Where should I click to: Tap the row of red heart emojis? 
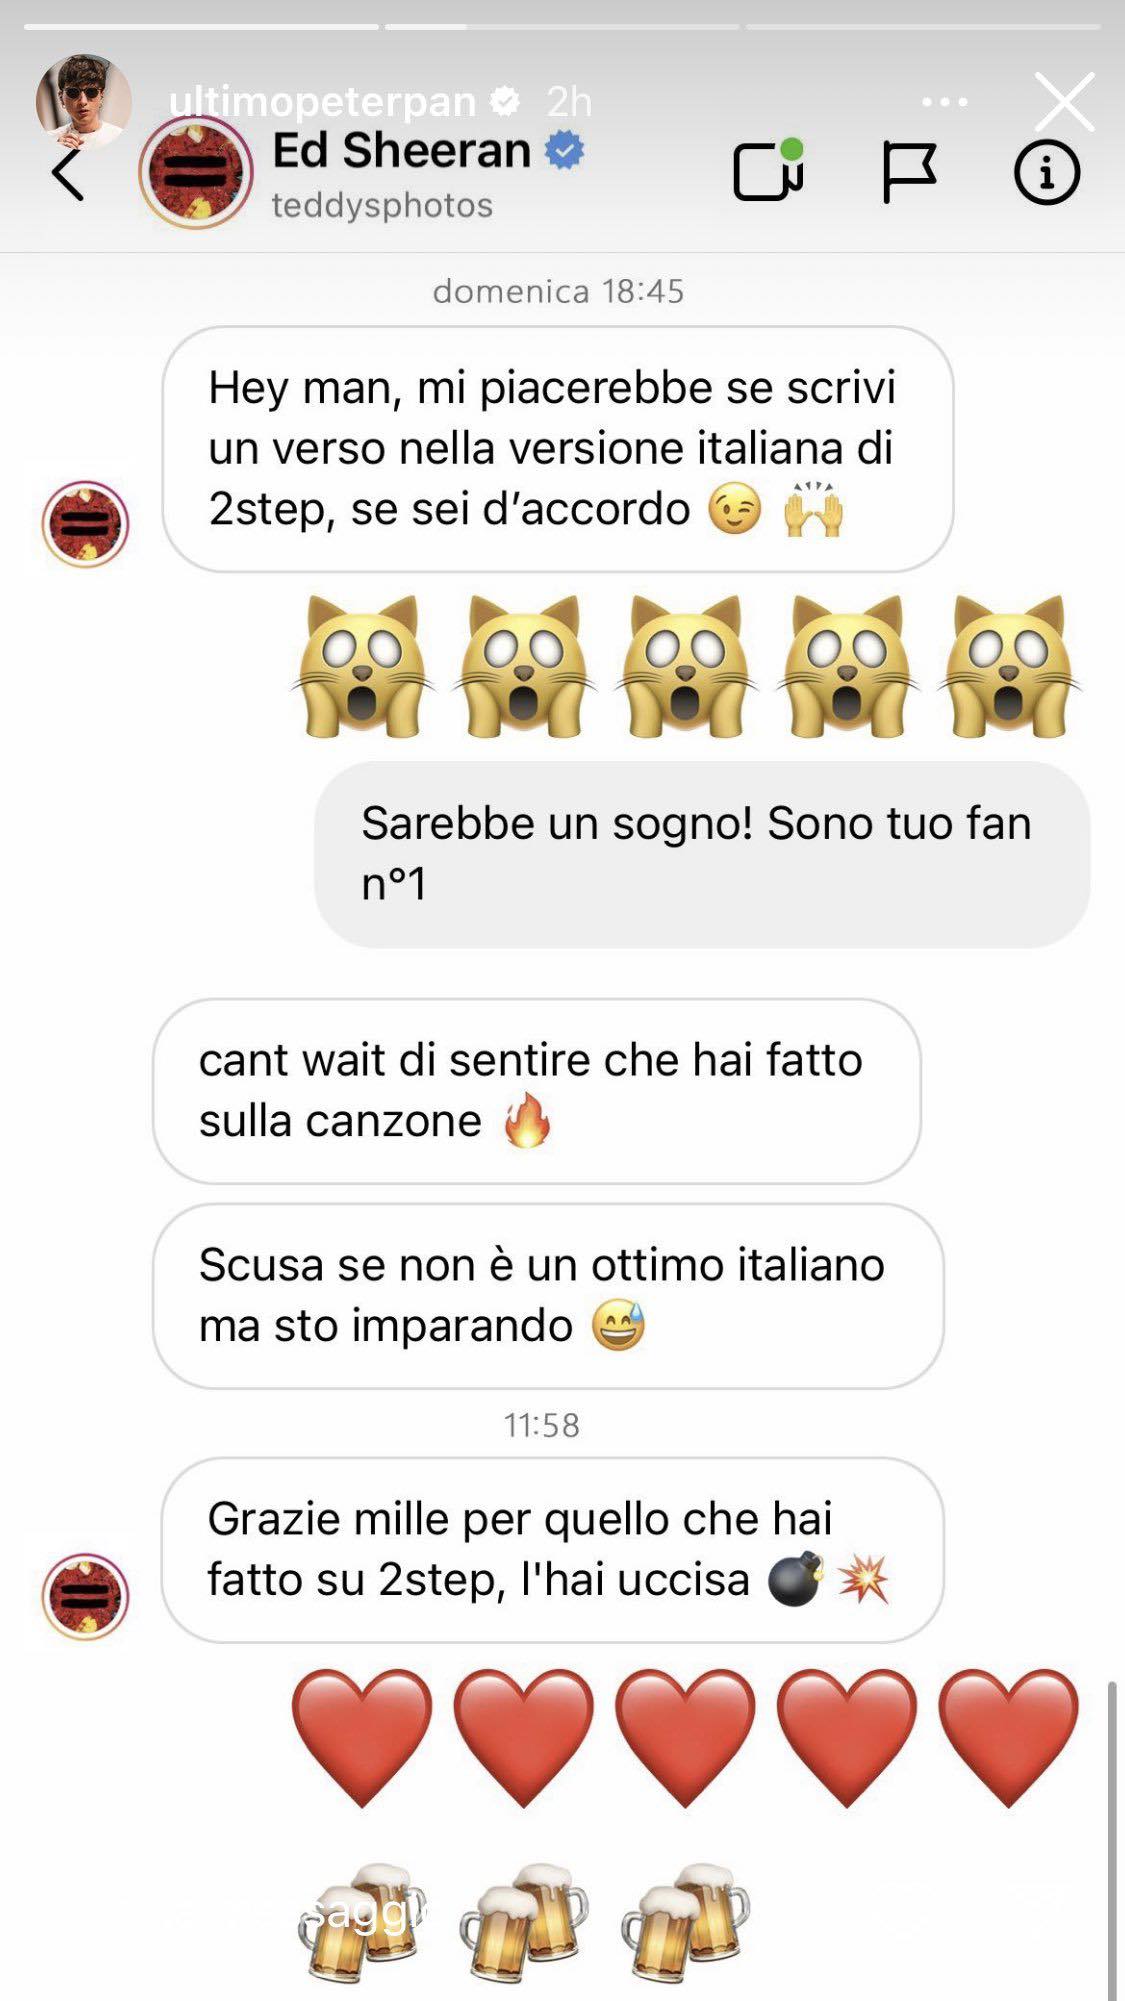[685, 1738]
